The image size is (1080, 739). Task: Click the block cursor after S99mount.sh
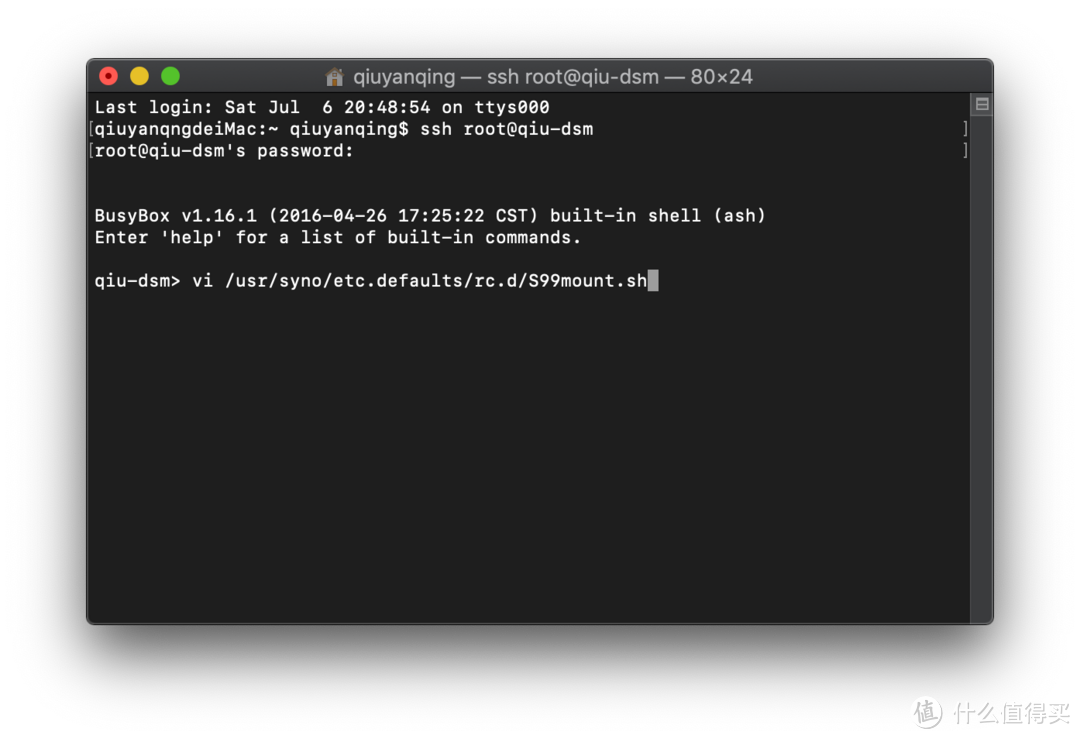(653, 281)
